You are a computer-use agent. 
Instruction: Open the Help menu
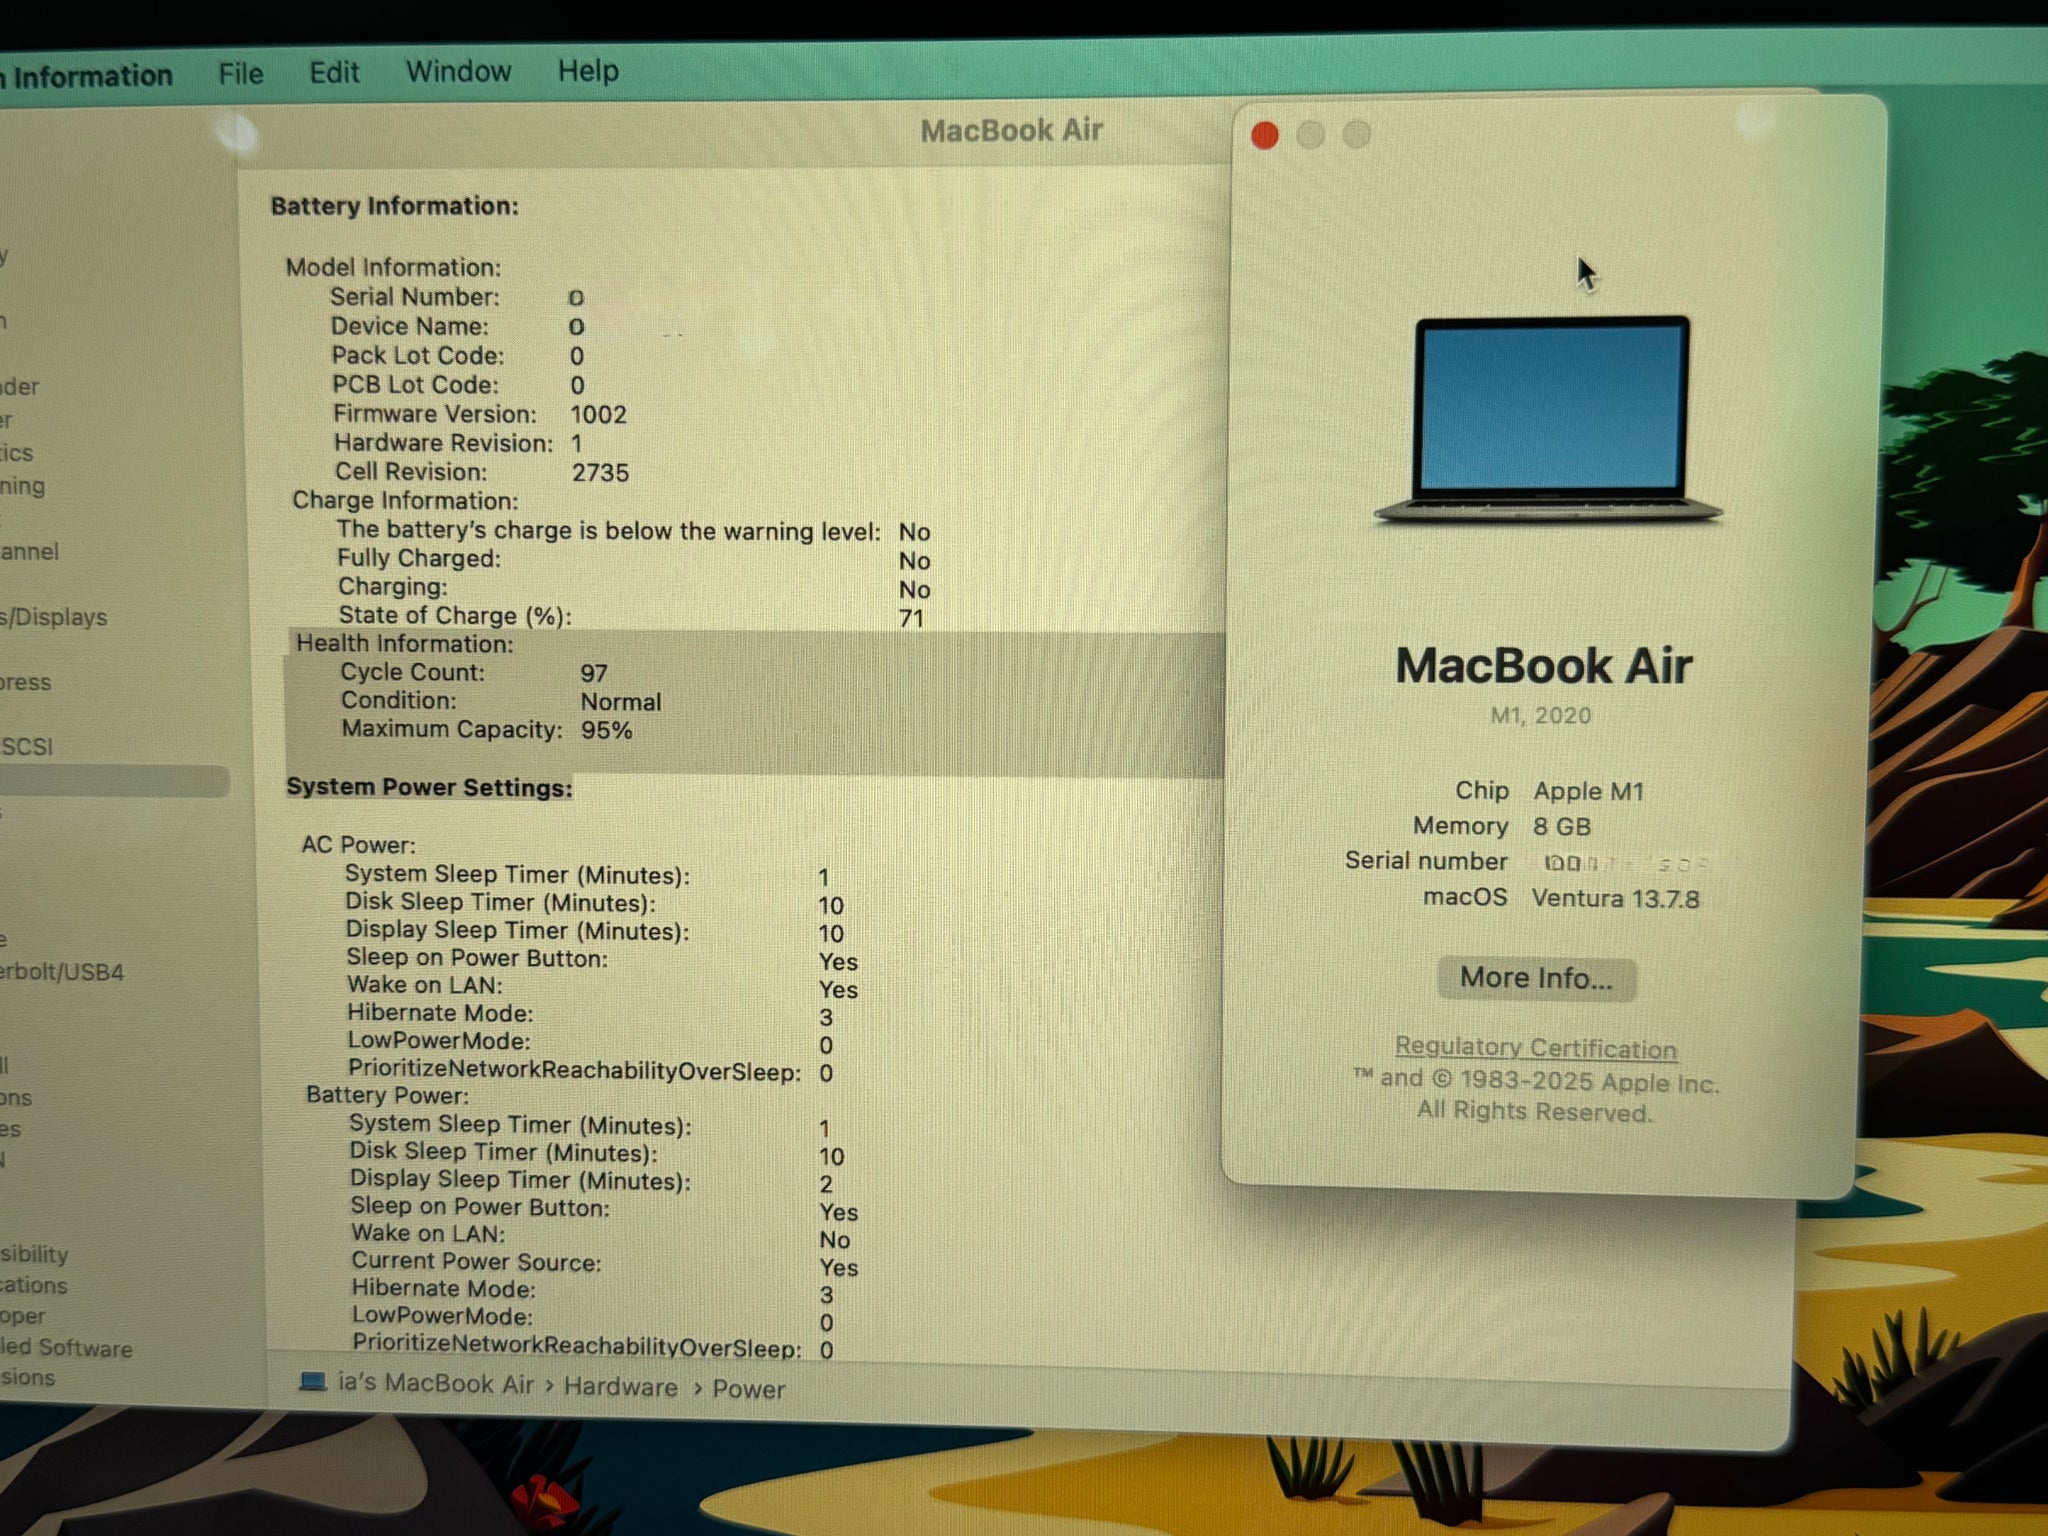tap(588, 71)
